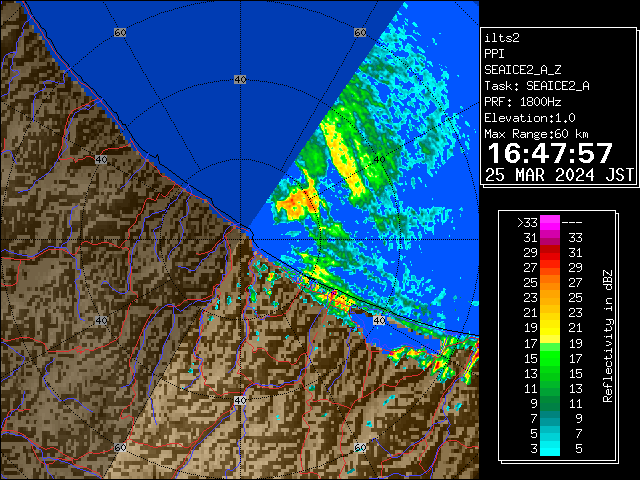Select the 'Reflectivity in dBZ' axis label

click(x=608, y=336)
